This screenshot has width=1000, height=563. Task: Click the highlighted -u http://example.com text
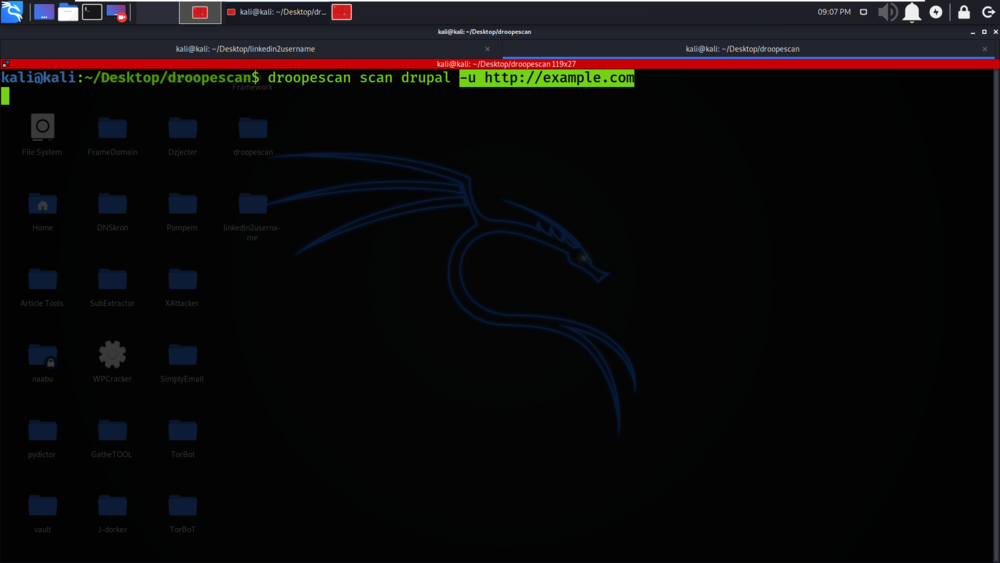point(547,78)
